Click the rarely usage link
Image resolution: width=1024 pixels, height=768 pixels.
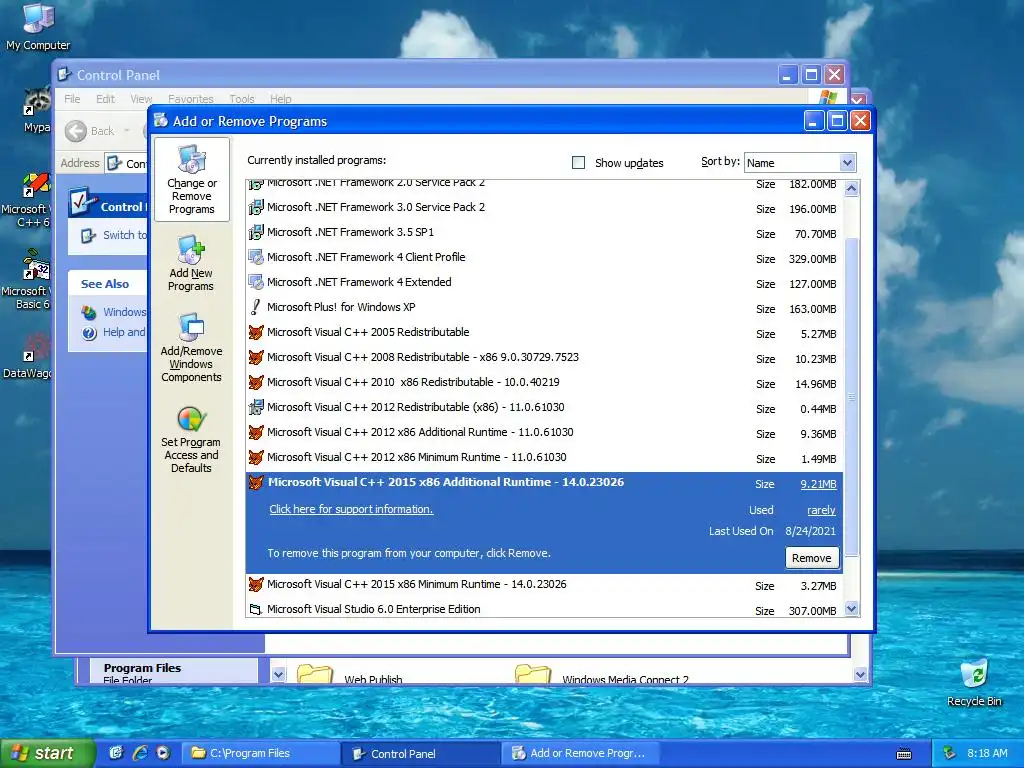point(822,511)
